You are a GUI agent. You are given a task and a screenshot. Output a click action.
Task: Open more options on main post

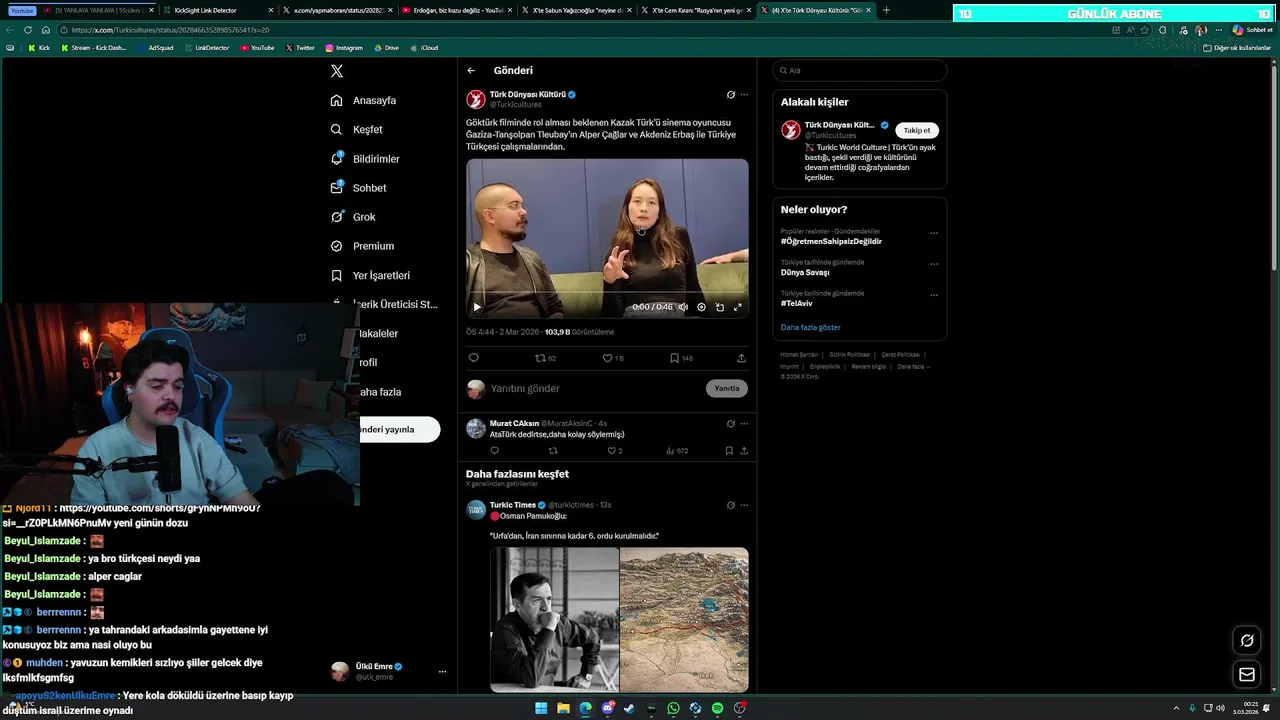[x=744, y=95]
